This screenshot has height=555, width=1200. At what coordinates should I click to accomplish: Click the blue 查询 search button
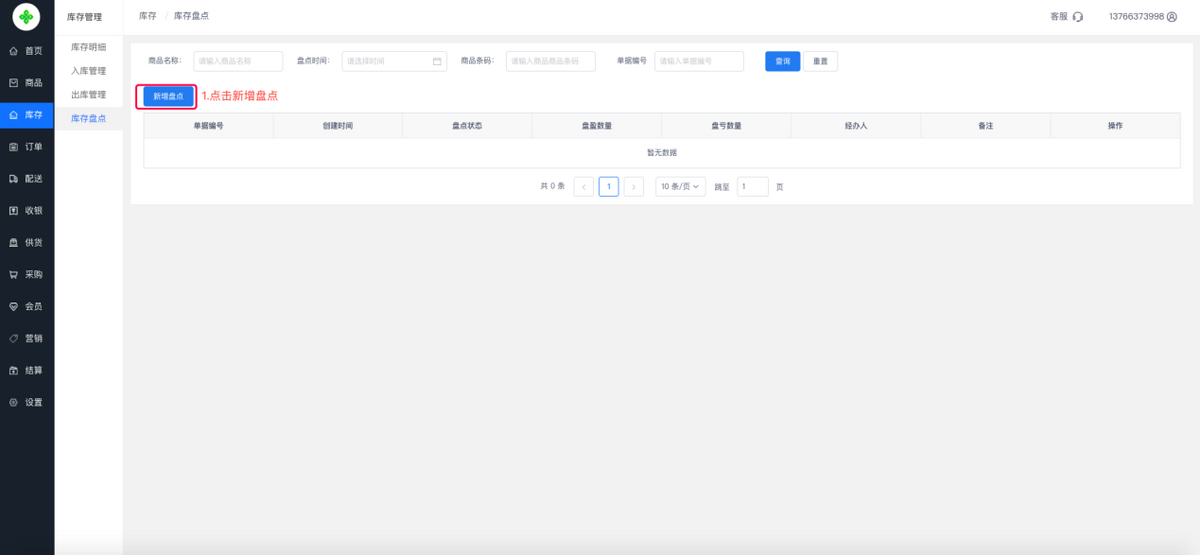point(783,61)
